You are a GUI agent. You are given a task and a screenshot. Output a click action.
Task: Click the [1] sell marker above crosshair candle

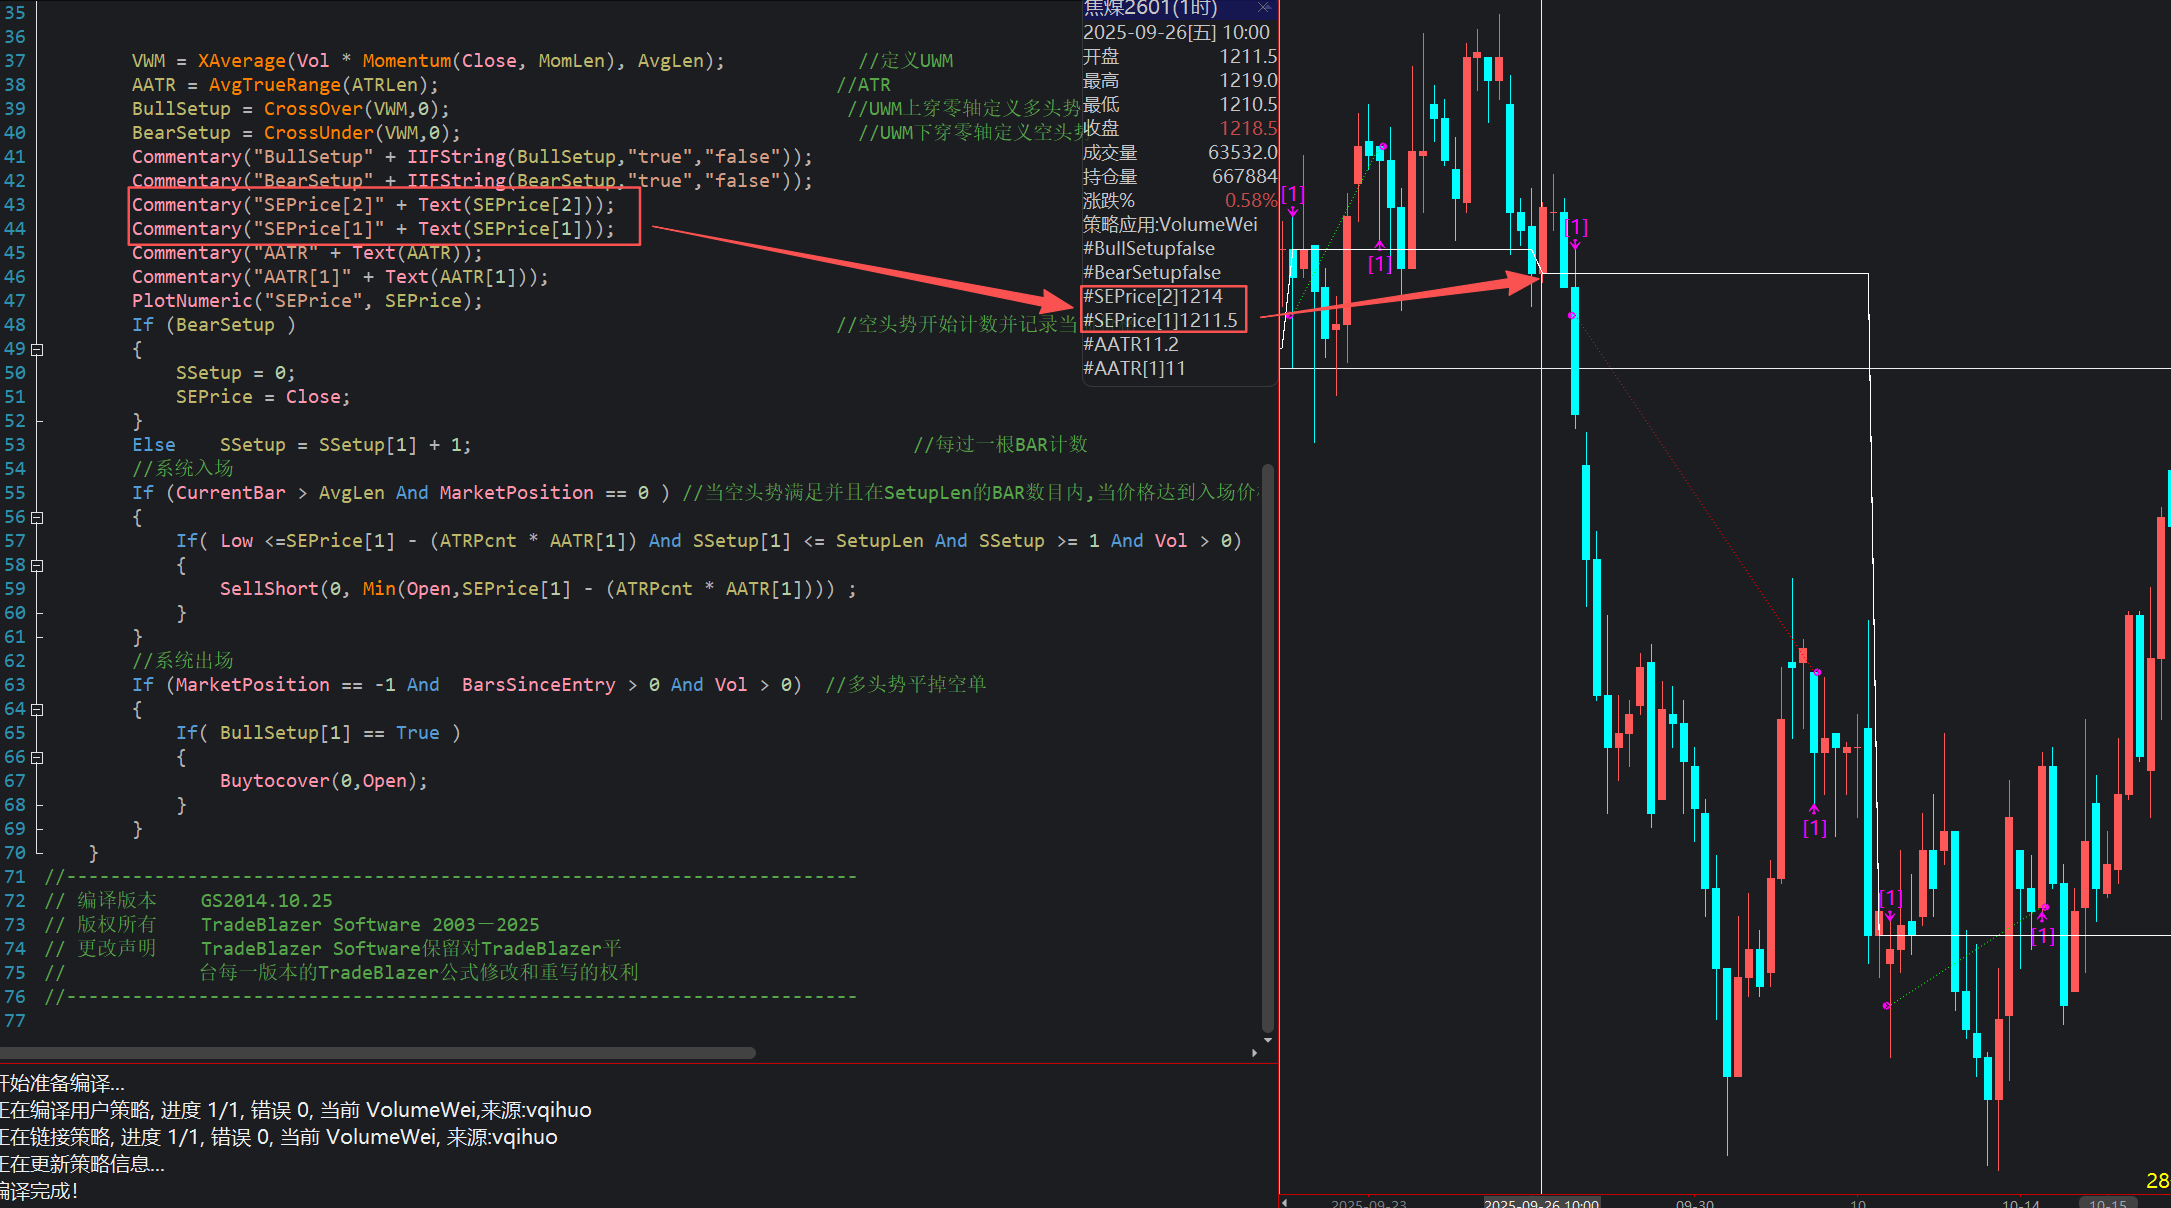[1576, 228]
